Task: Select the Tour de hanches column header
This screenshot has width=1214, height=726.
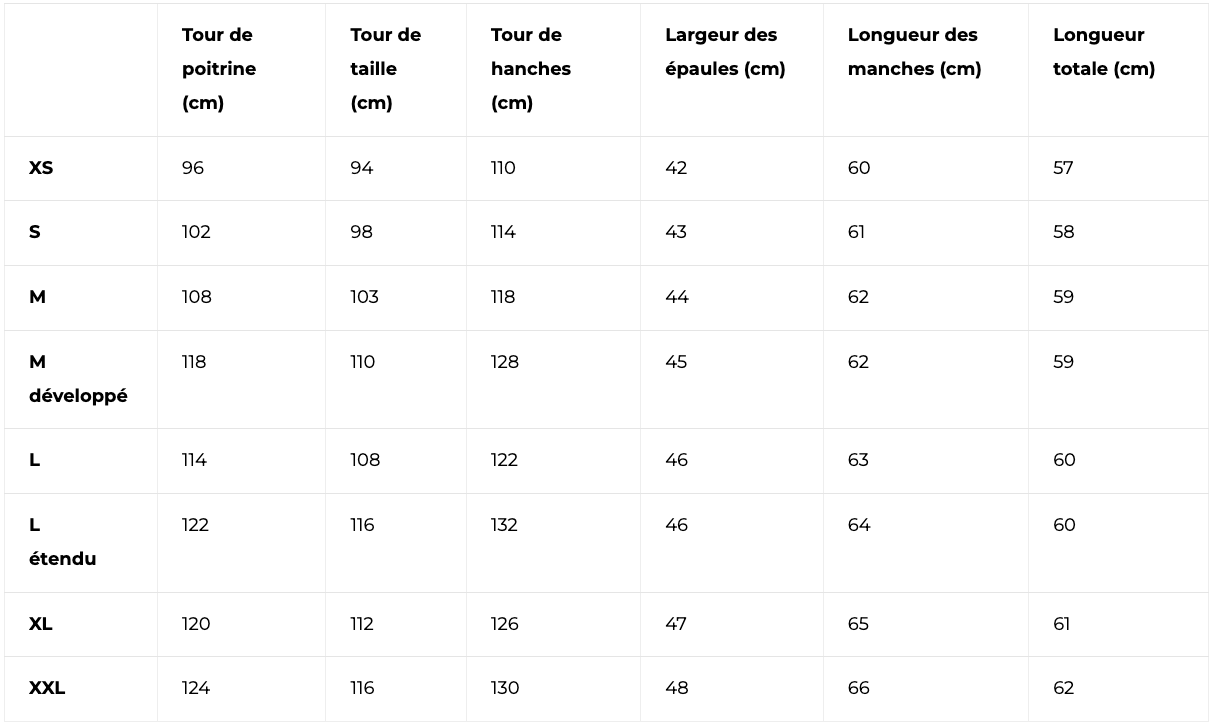Action: (x=530, y=69)
